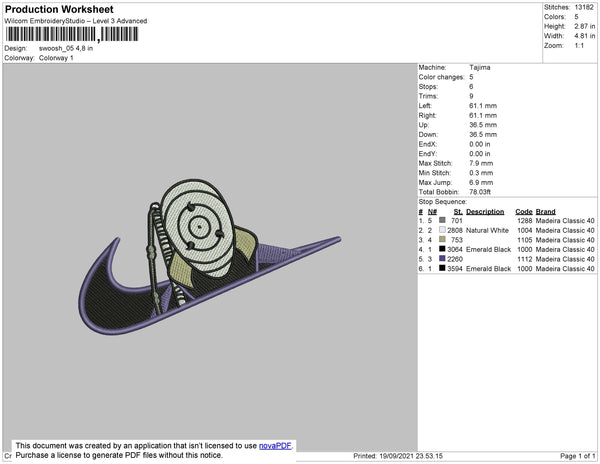Select the Production Worksheet title
The width and height of the screenshot is (600, 464).
click(x=59, y=9)
